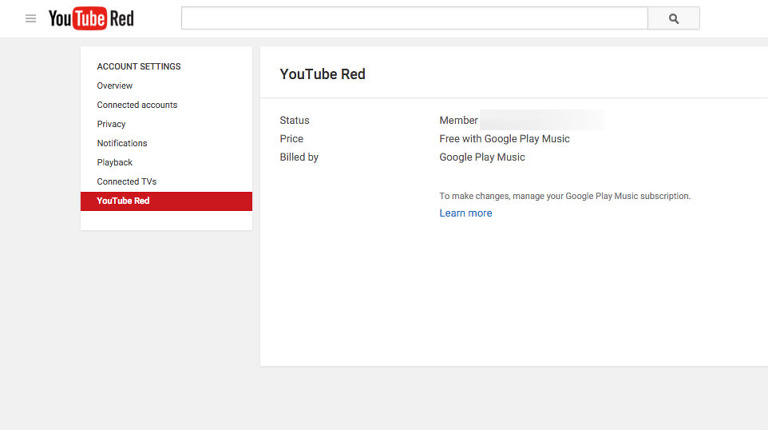This screenshot has width=768, height=430.
Task: Click the YouTube Red logo
Action: 91,19
